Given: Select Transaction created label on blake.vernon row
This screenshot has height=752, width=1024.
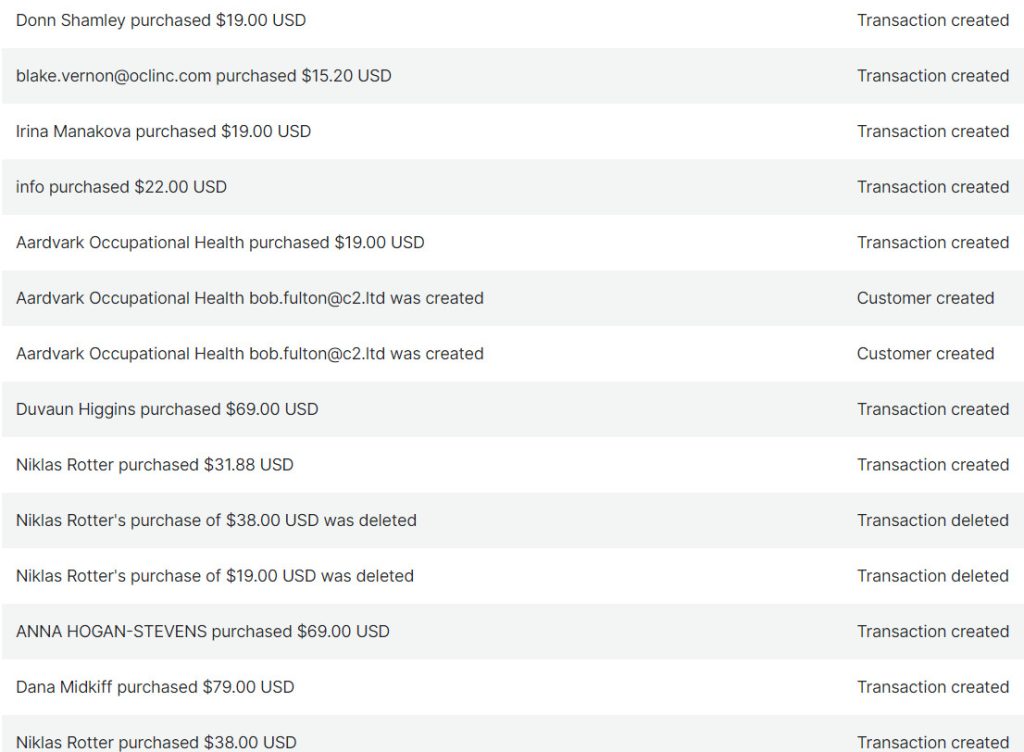Looking at the screenshot, I should click(932, 76).
